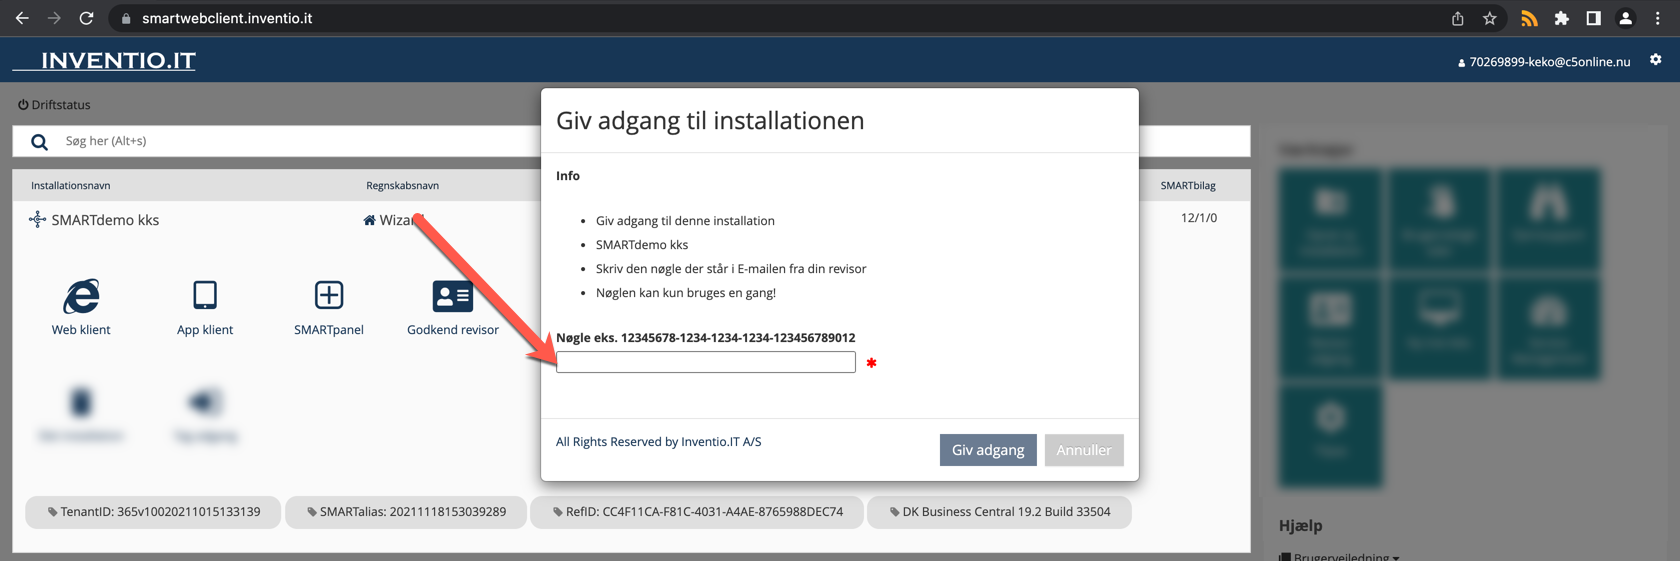Click the Regnskabsnavn column header
1680x561 pixels.
tap(402, 185)
